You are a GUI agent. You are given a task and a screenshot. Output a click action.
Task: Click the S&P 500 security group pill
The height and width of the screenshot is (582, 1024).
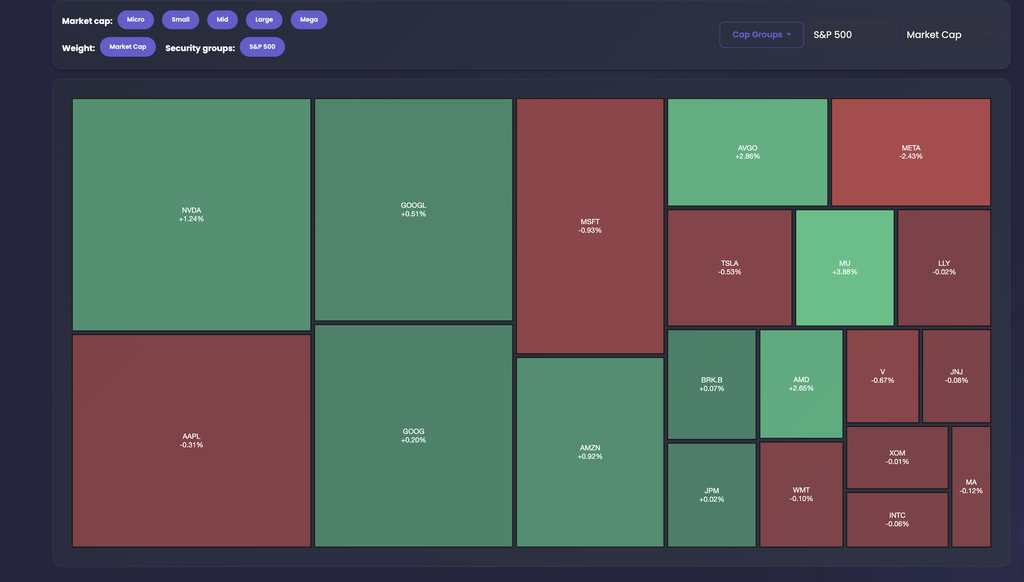point(262,47)
